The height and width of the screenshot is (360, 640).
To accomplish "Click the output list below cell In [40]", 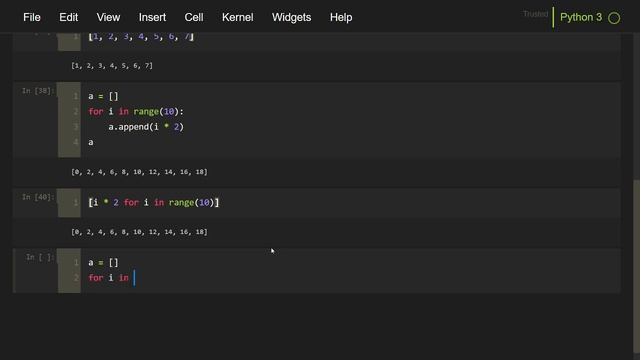I will tap(139, 232).
